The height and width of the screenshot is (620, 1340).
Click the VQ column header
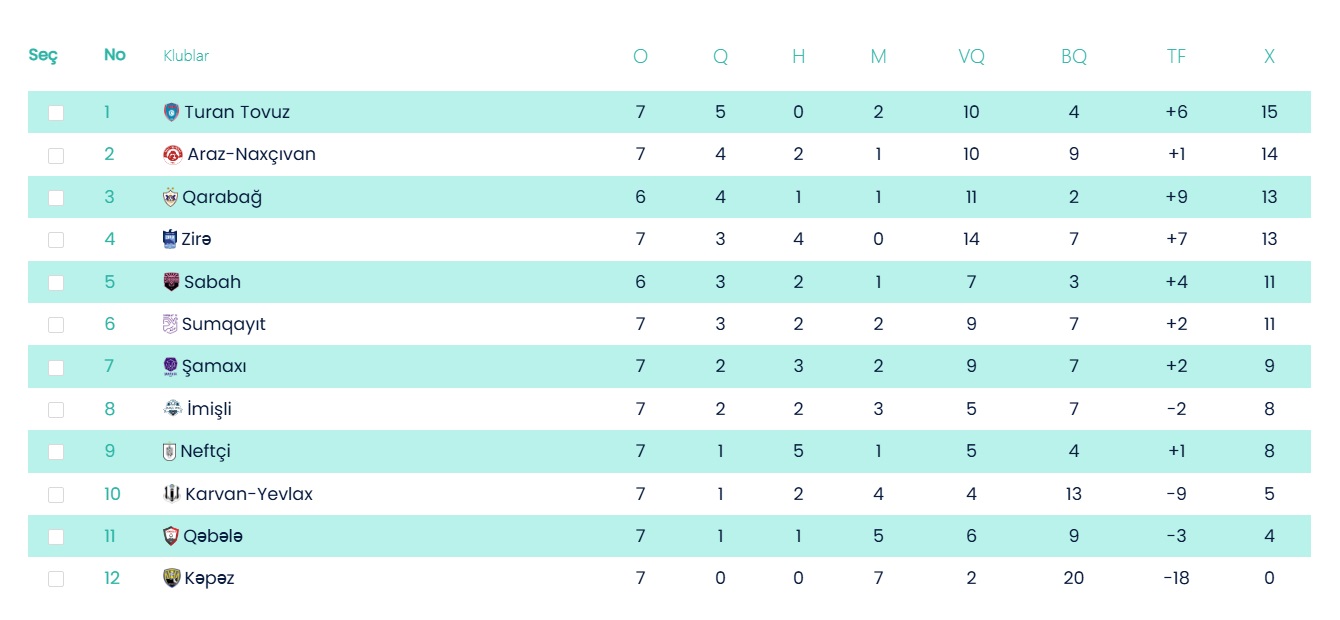pos(971,57)
